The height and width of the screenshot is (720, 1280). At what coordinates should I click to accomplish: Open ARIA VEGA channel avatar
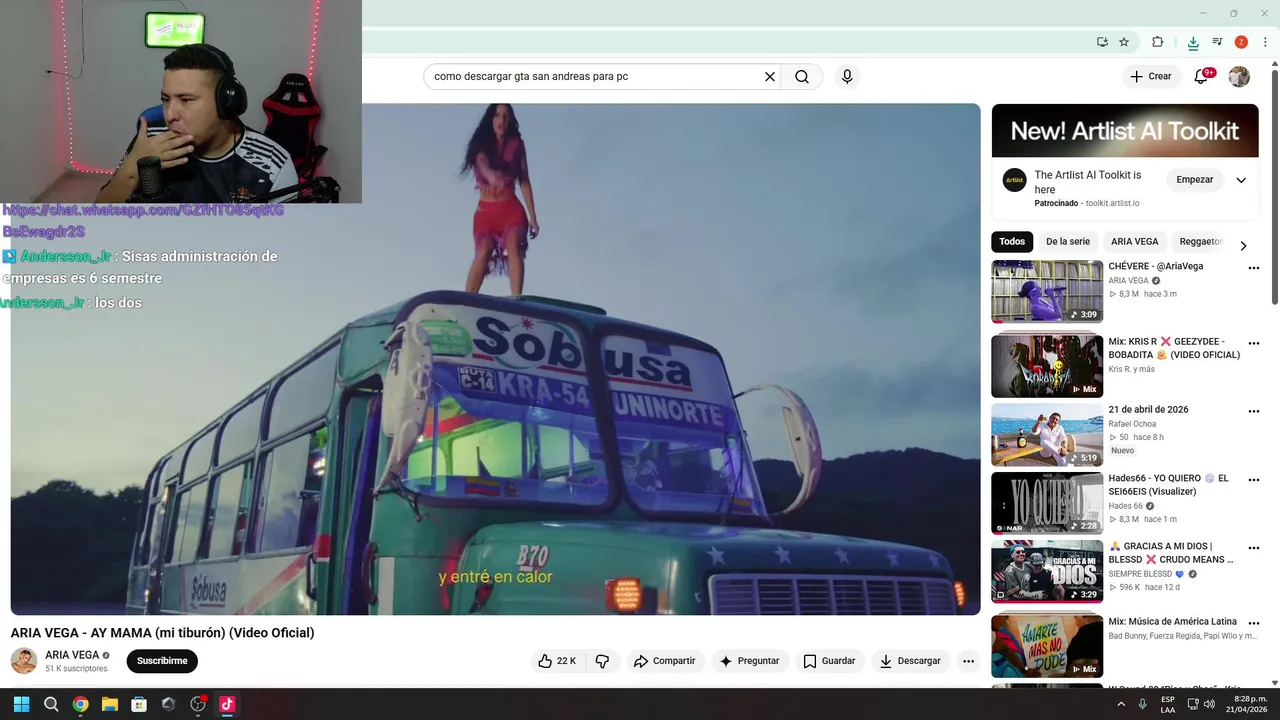[x=24, y=661]
